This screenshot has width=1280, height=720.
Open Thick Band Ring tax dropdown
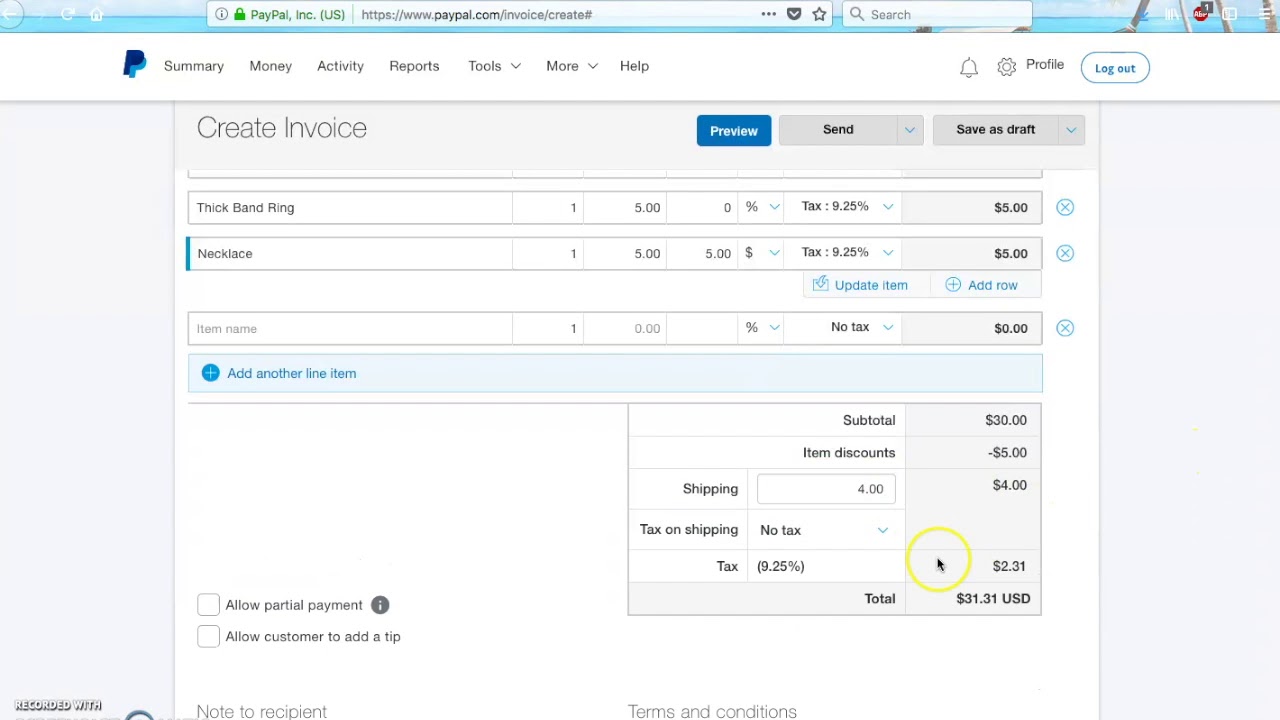[x=843, y=207]
